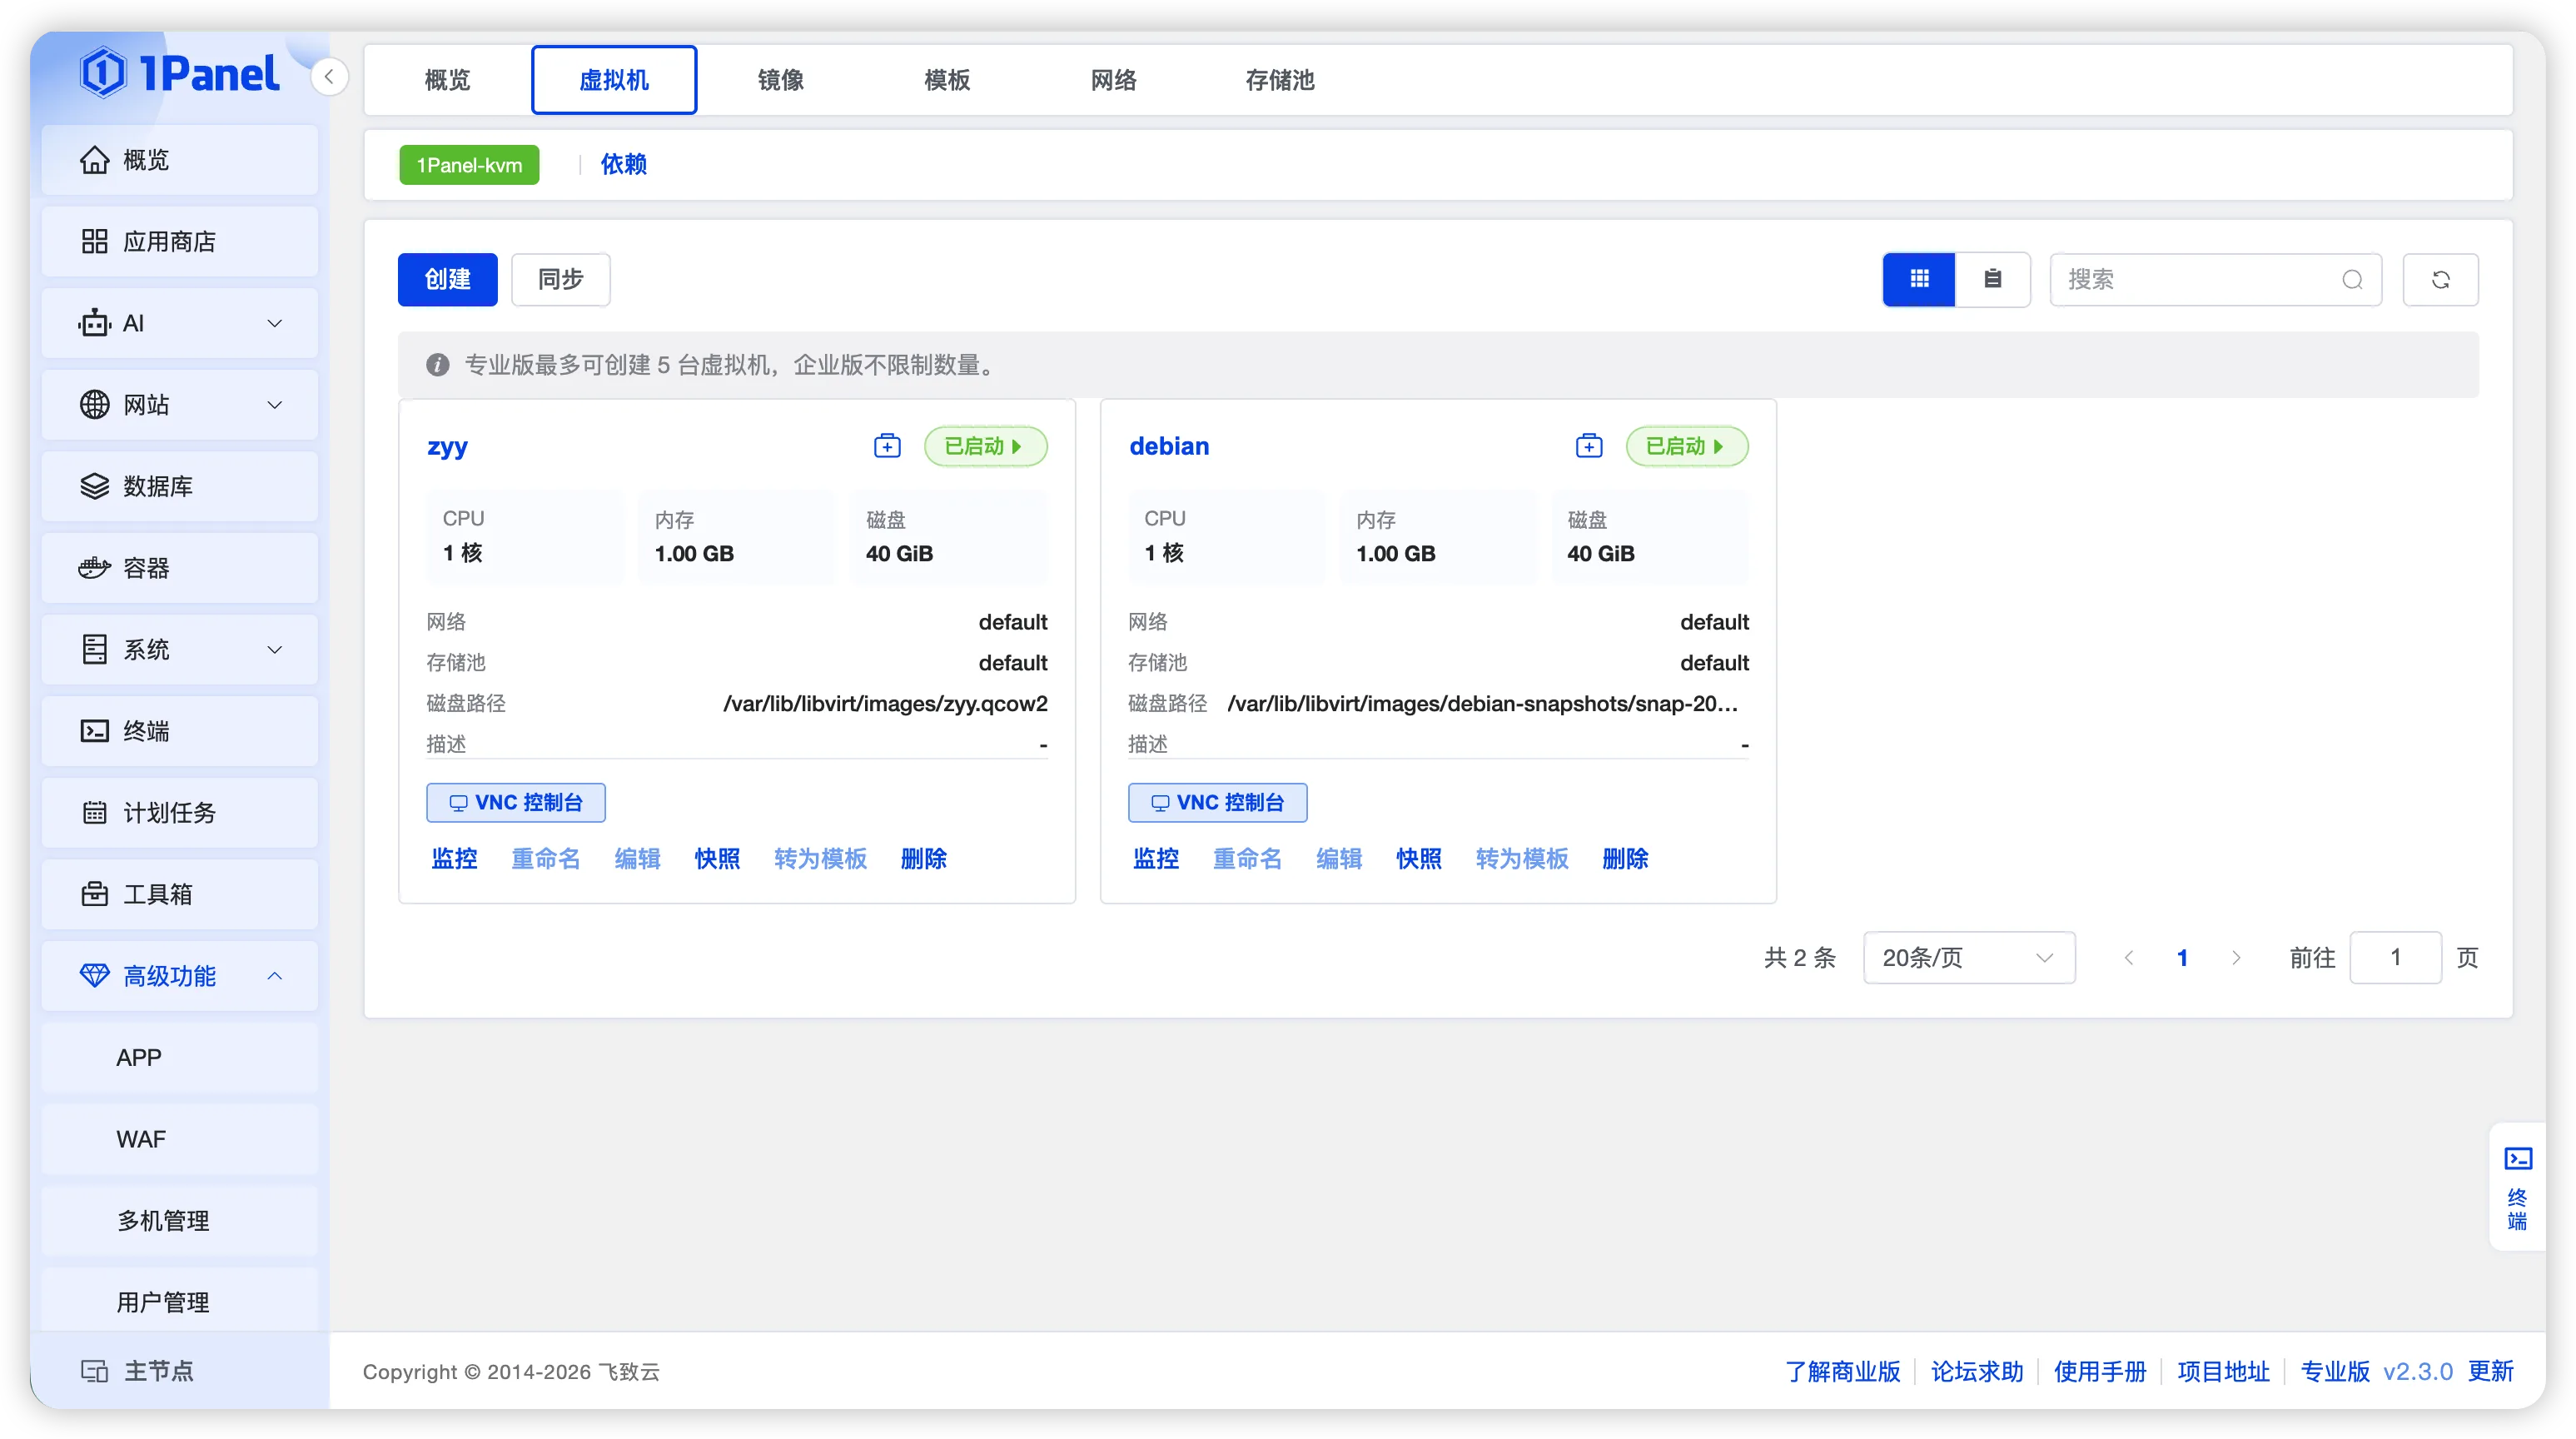Click 重命名 for debian VM
2576x1439 pixels.
pos(1246,859)
